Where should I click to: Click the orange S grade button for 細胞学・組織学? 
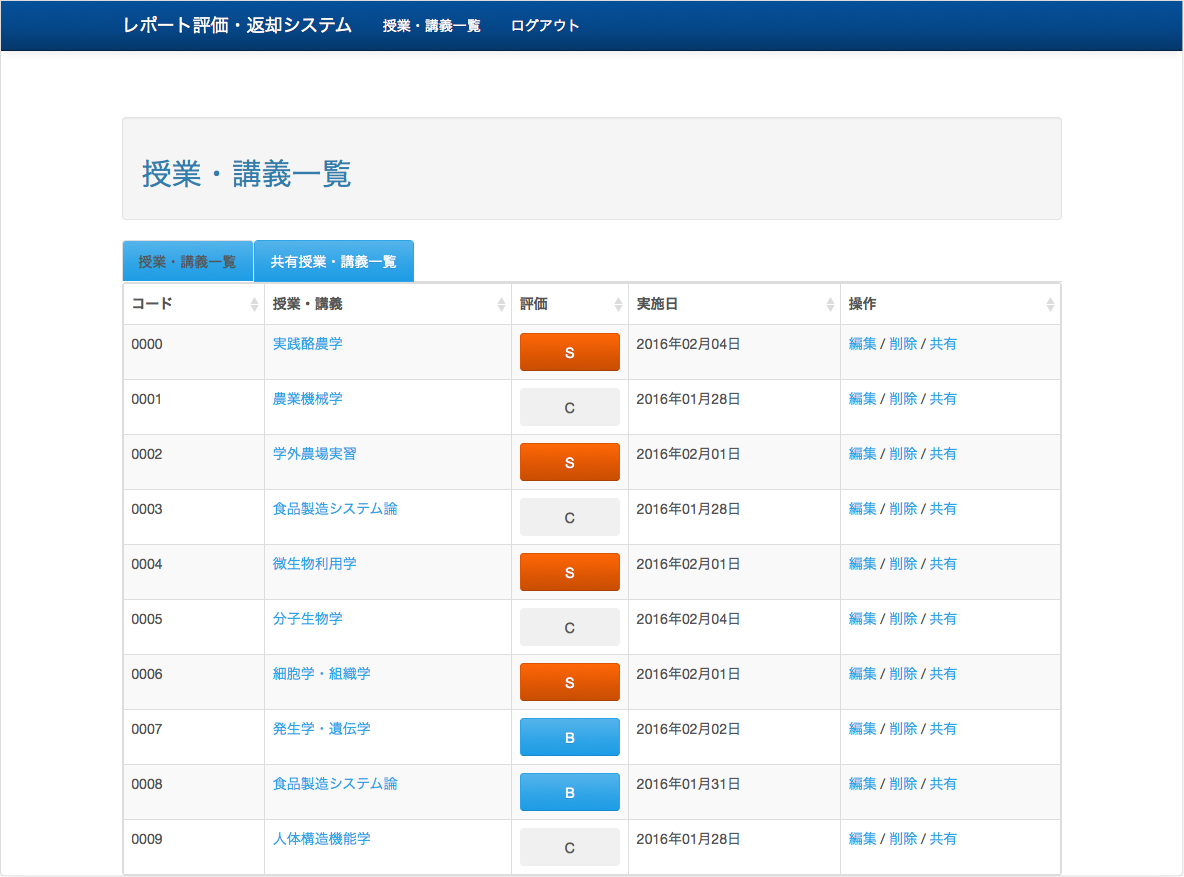[569, 682]
